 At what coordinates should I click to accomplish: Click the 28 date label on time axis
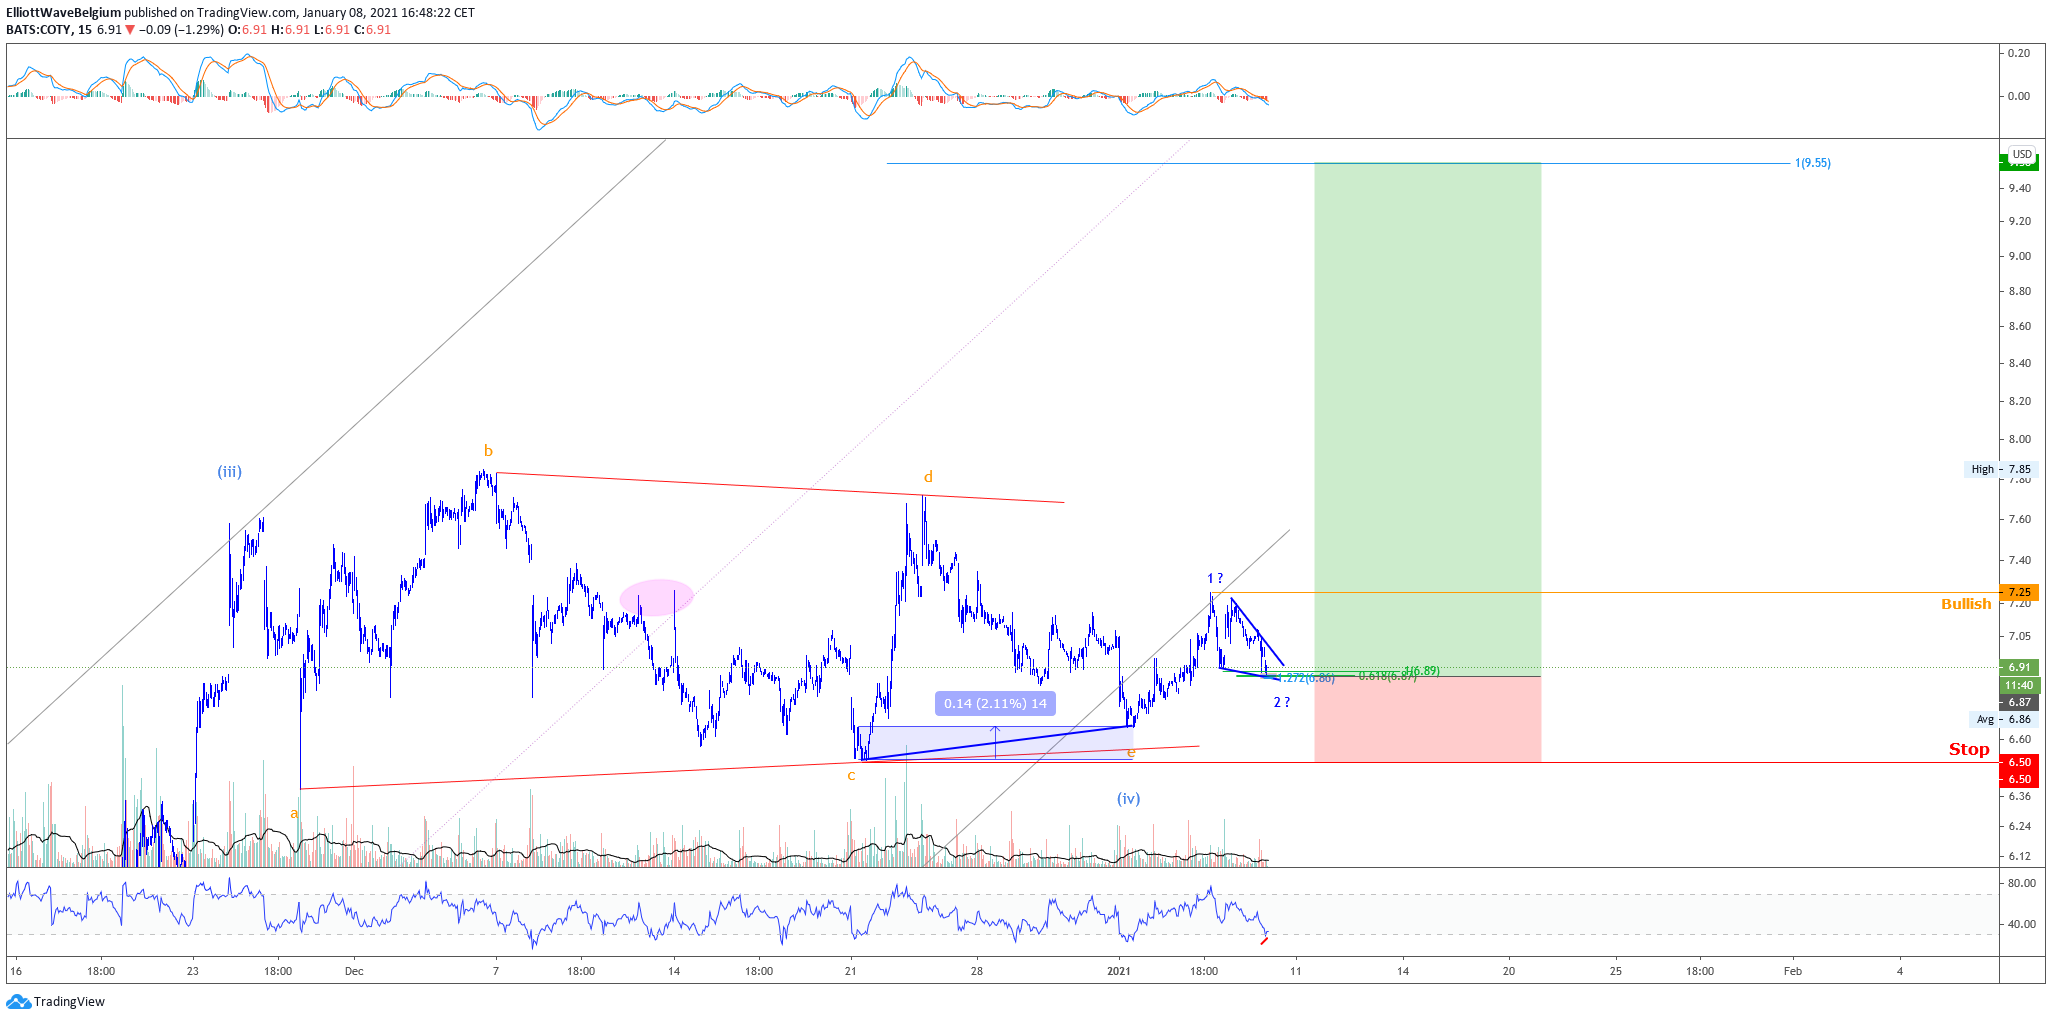(x=977, y=971)
